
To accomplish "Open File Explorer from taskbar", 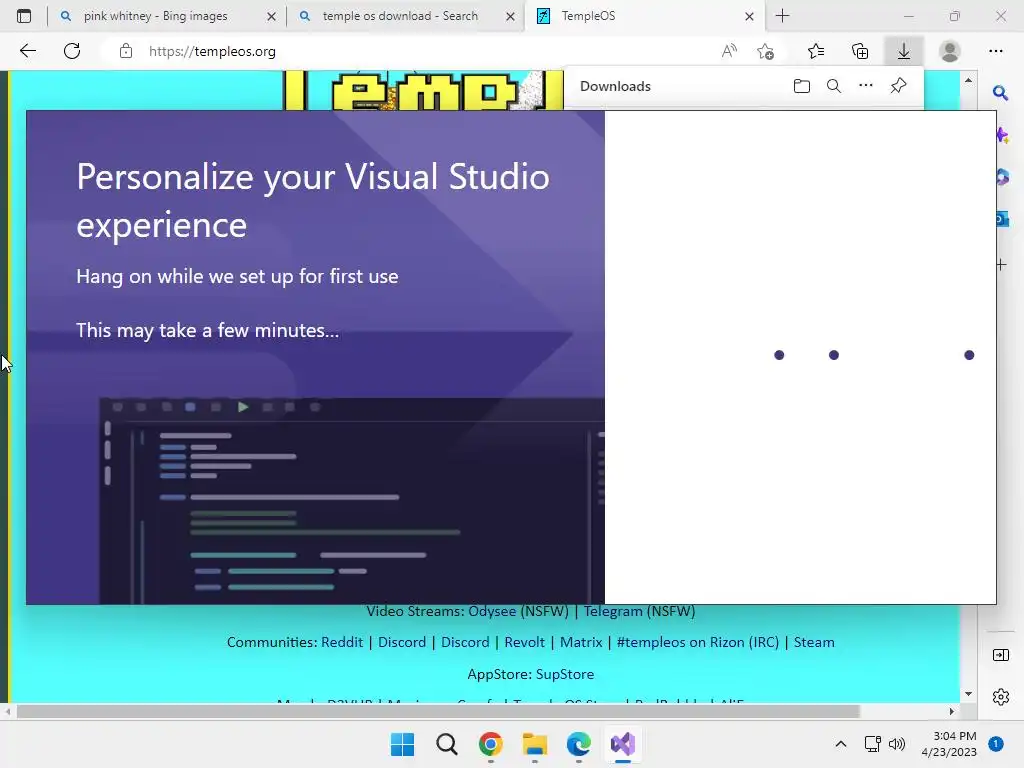I will click(535, 744).
